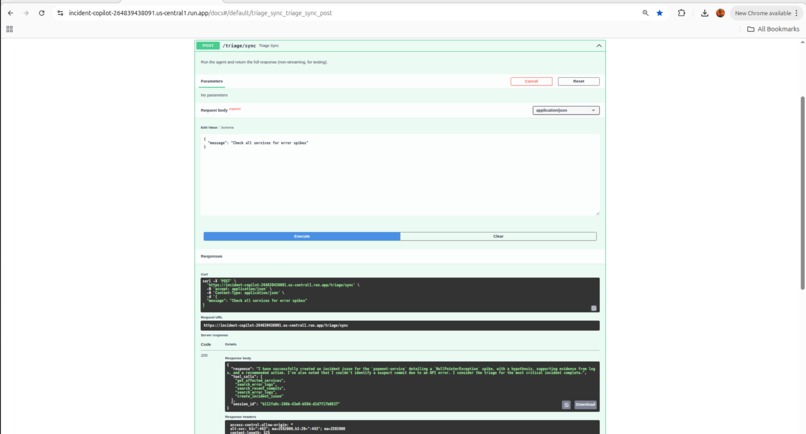Click the New Chrome available button
Image resolution: width=806 pixels, height=434 pixels.
click(x=762, y=13)
